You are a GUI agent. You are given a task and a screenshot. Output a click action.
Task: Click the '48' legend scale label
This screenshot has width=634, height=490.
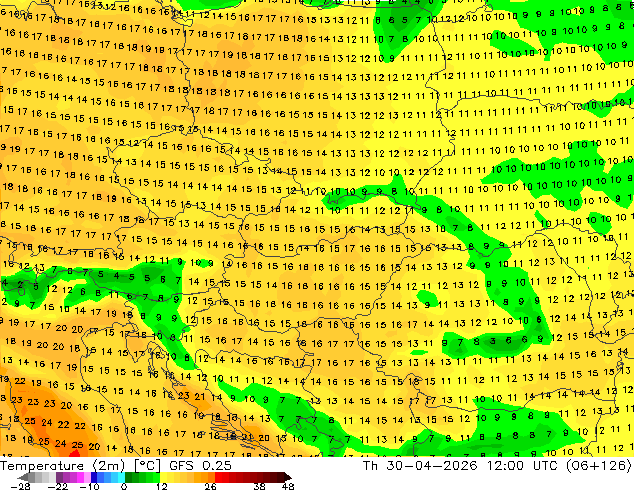(x=288, y=486)
